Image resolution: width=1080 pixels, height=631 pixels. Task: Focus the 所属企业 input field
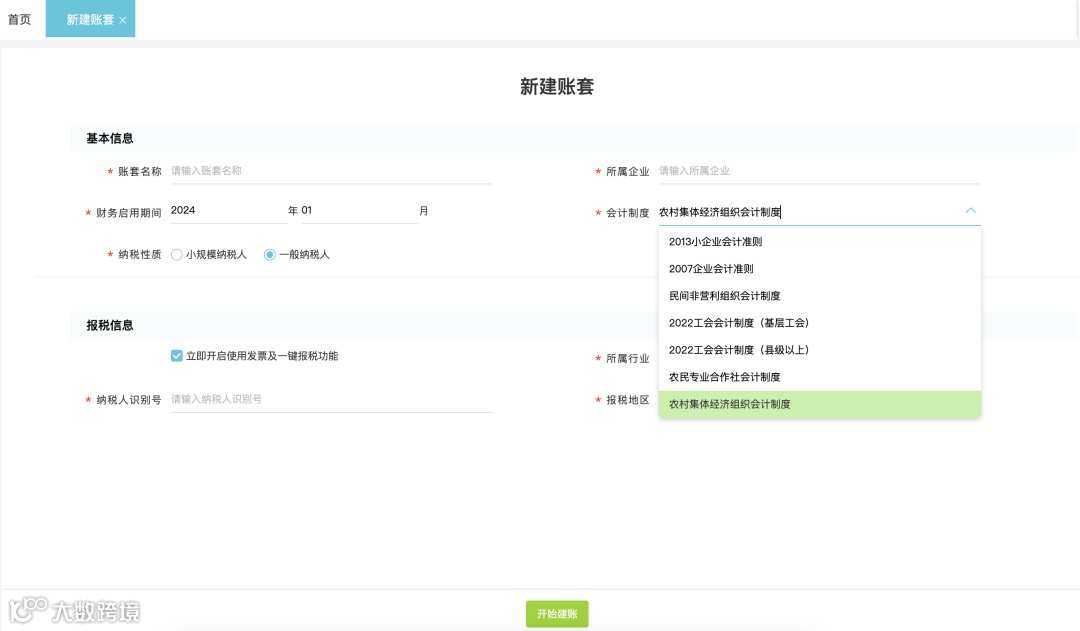point(819,171)
